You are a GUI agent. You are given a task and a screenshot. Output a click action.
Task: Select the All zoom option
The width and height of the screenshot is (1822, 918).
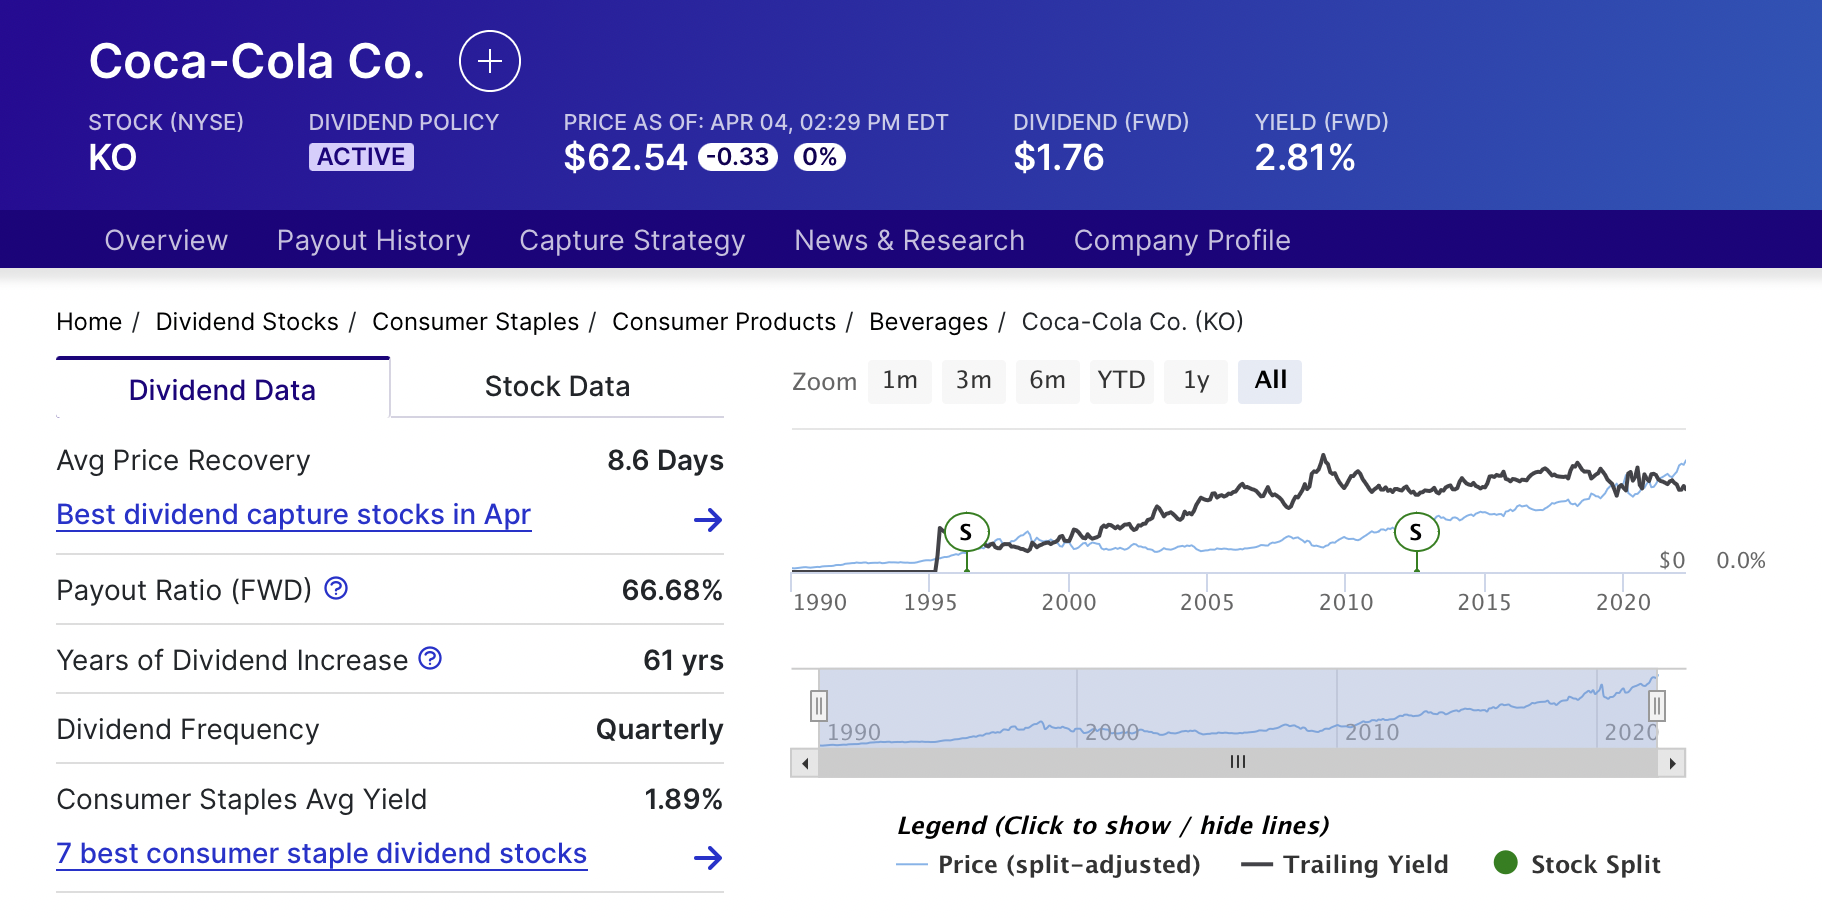pyautogui.click(x=1270, y=381)
